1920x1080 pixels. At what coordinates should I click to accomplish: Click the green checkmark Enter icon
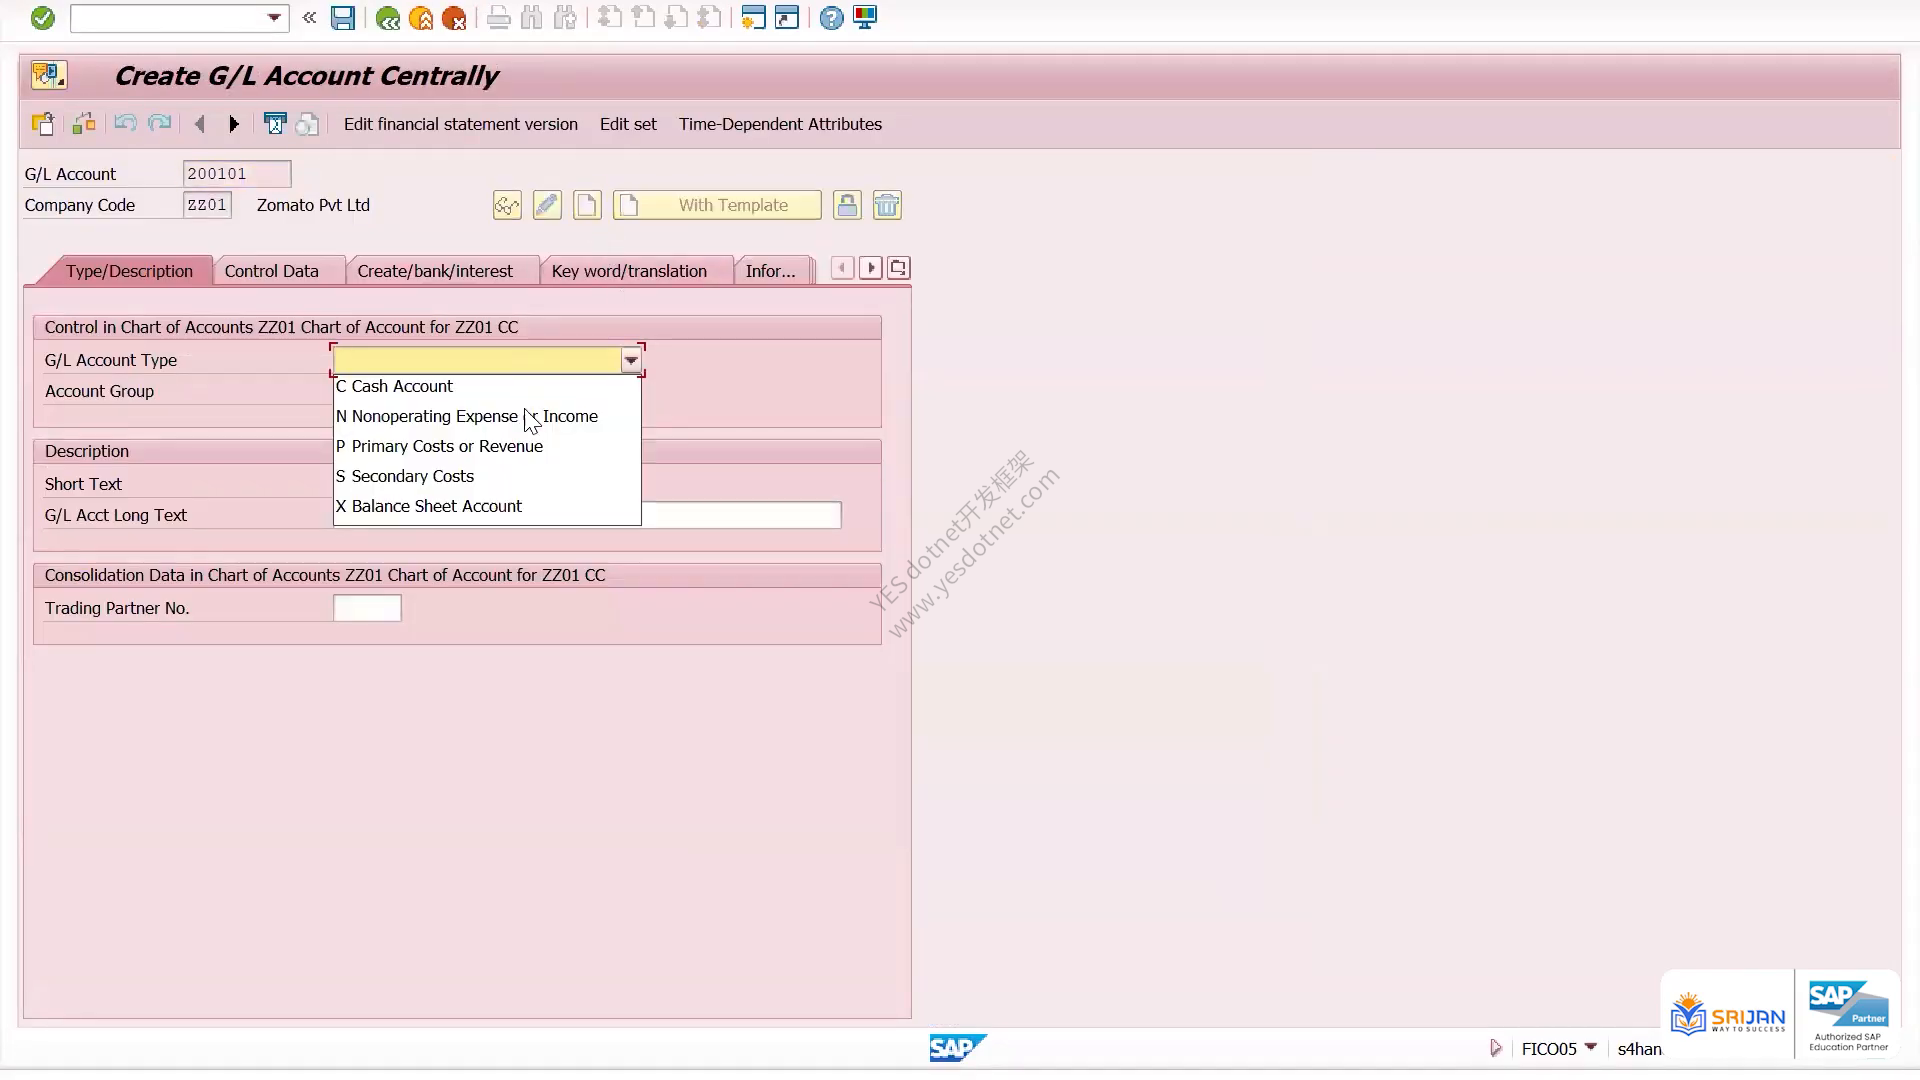(x=42, y=18)
